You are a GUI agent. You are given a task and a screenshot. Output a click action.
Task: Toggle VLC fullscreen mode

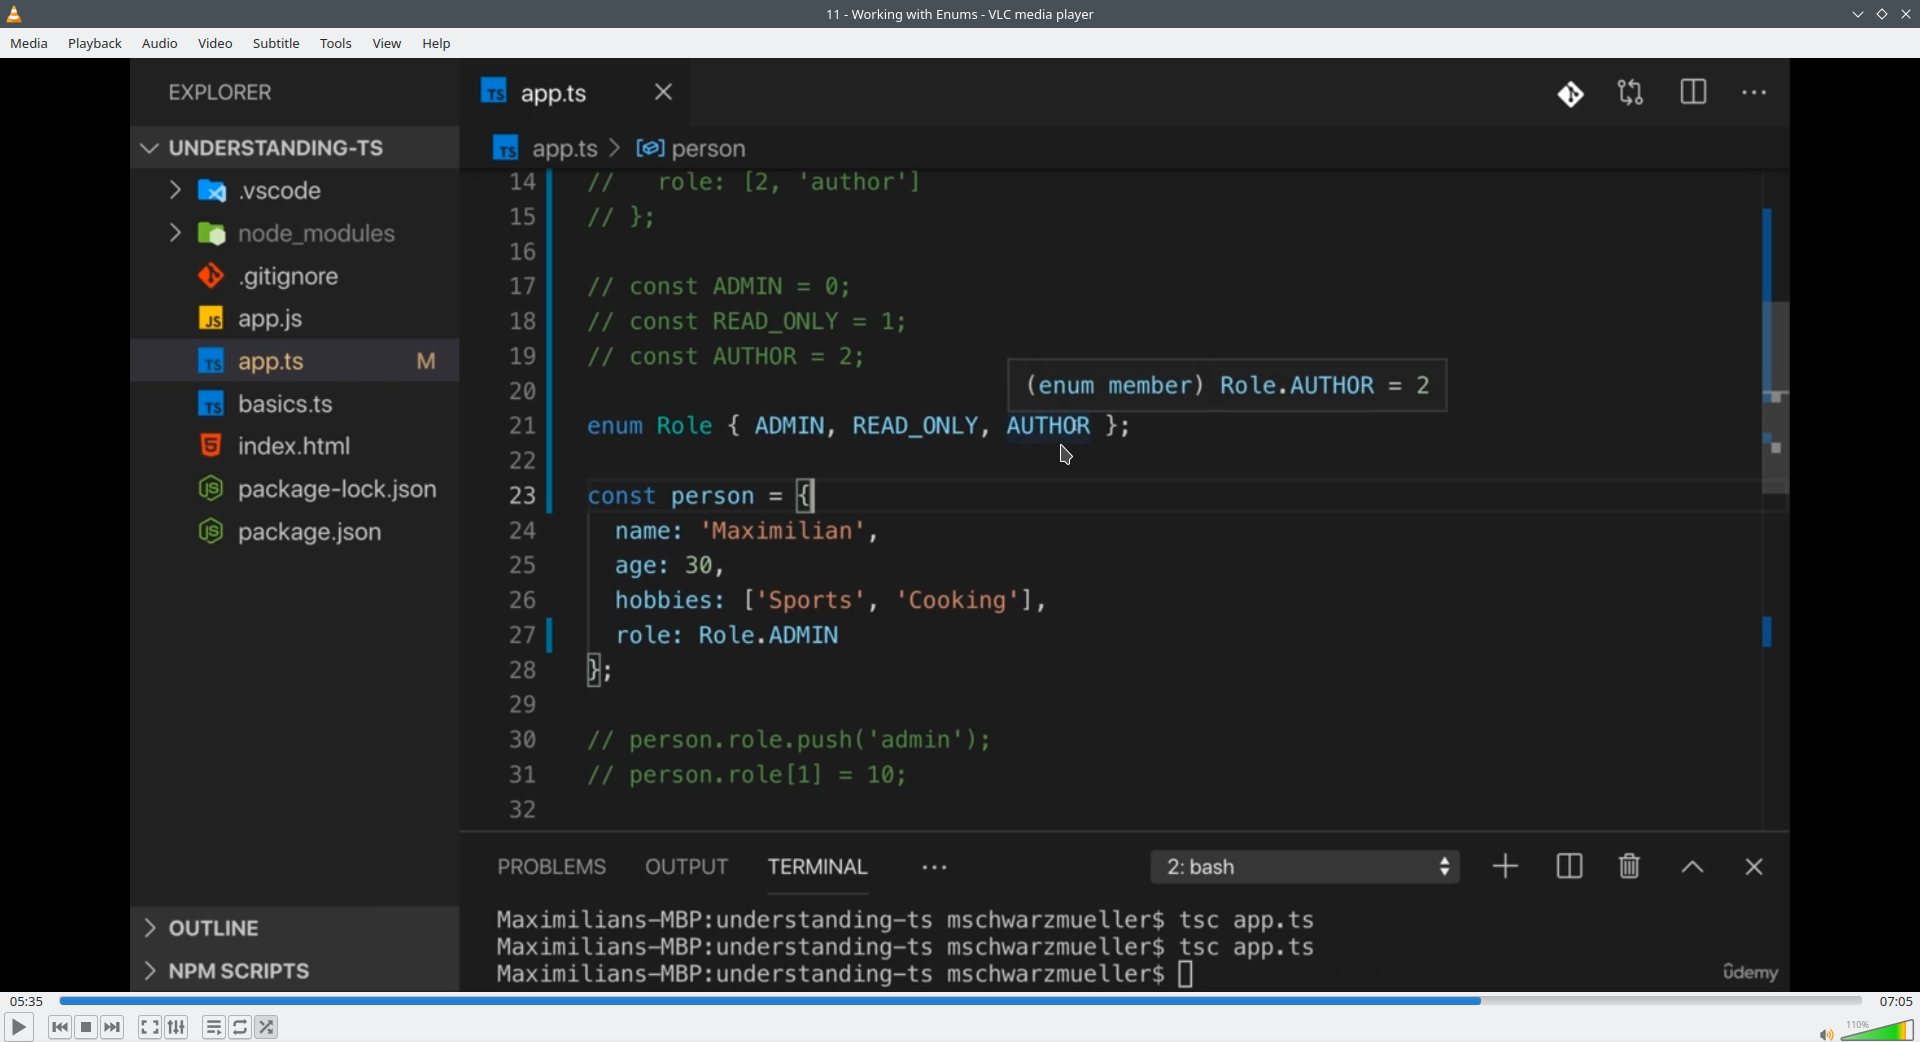(150, 1027)
